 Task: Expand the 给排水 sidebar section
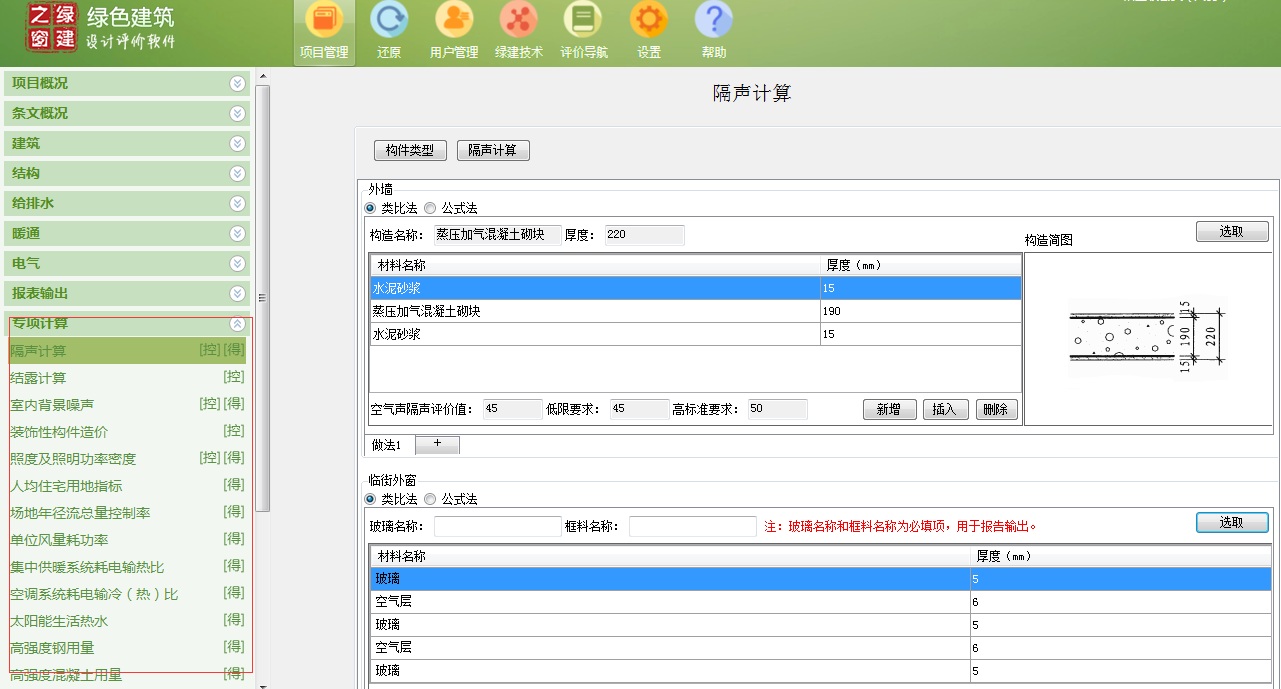pyautogui.click(x=237, y=204)
